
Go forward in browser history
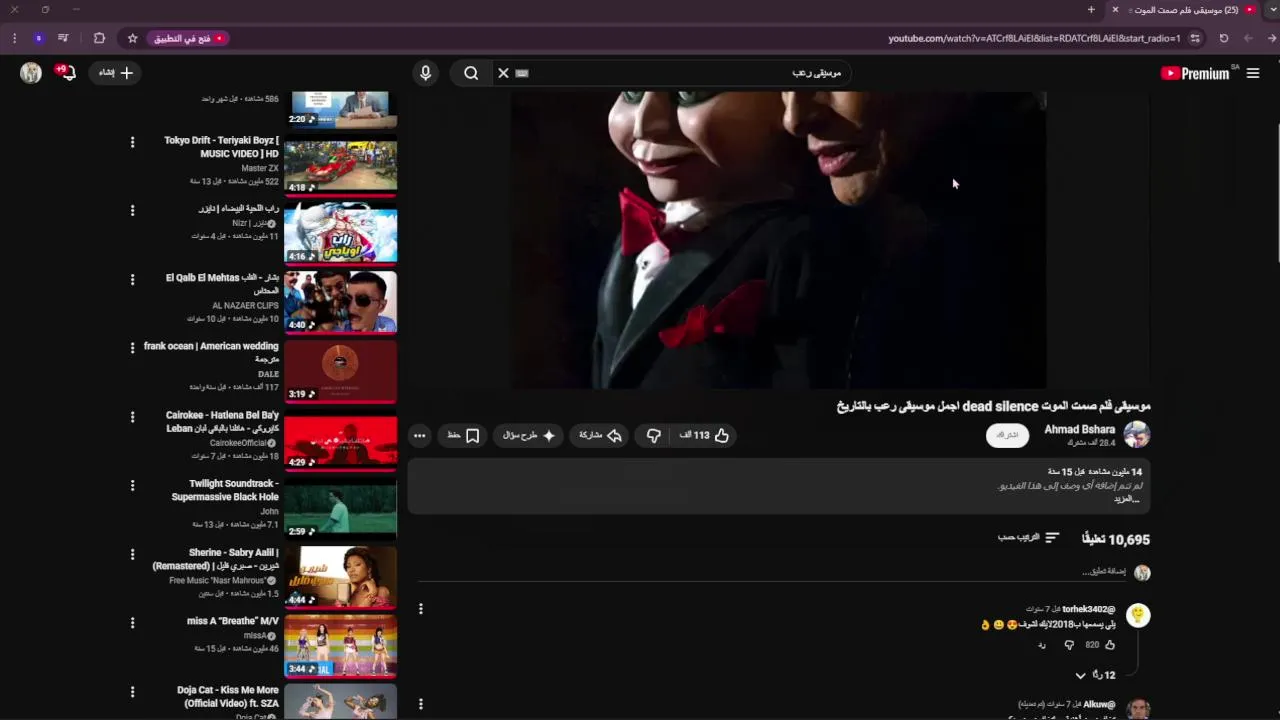click(x=1248, y=38)
